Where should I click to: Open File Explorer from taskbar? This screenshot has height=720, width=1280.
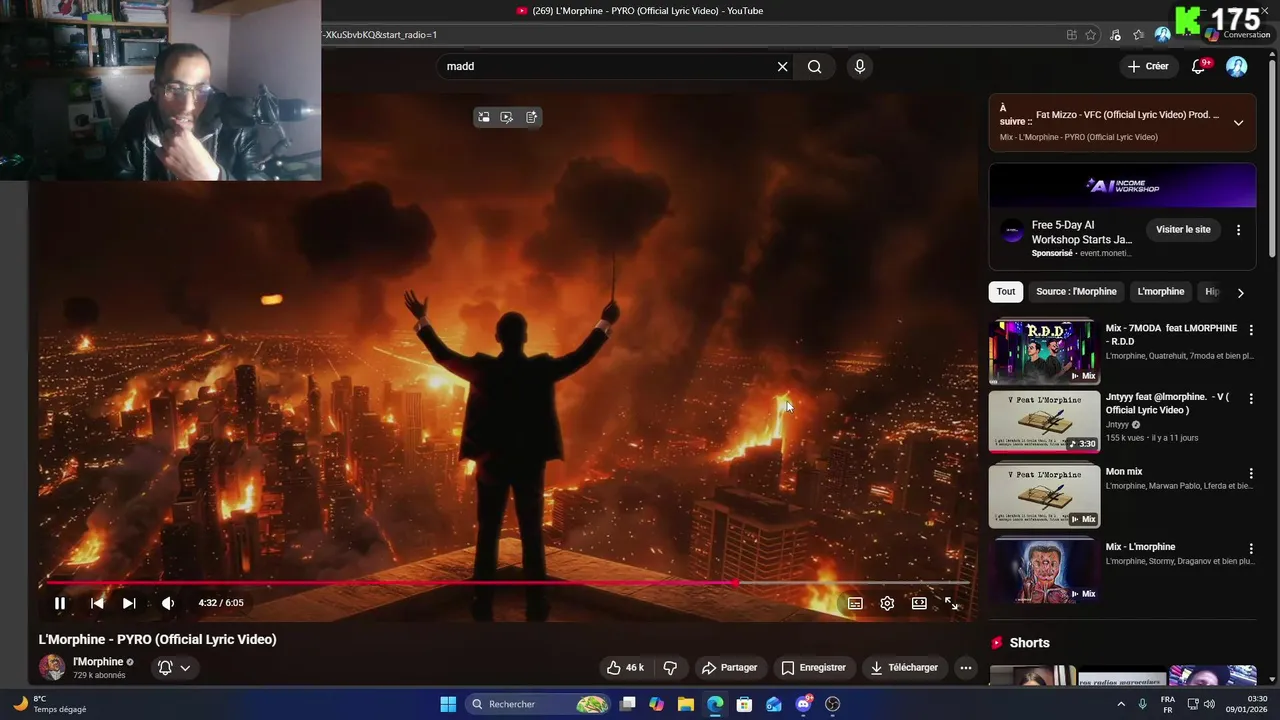point(686,704)
